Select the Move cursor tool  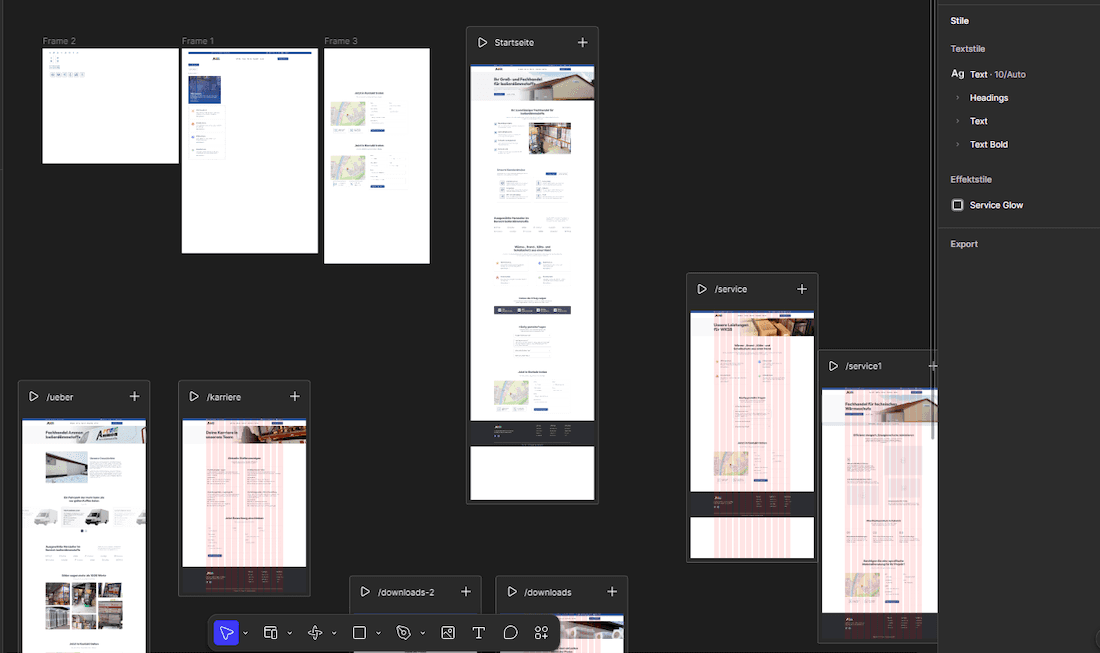tap(226, 632)
